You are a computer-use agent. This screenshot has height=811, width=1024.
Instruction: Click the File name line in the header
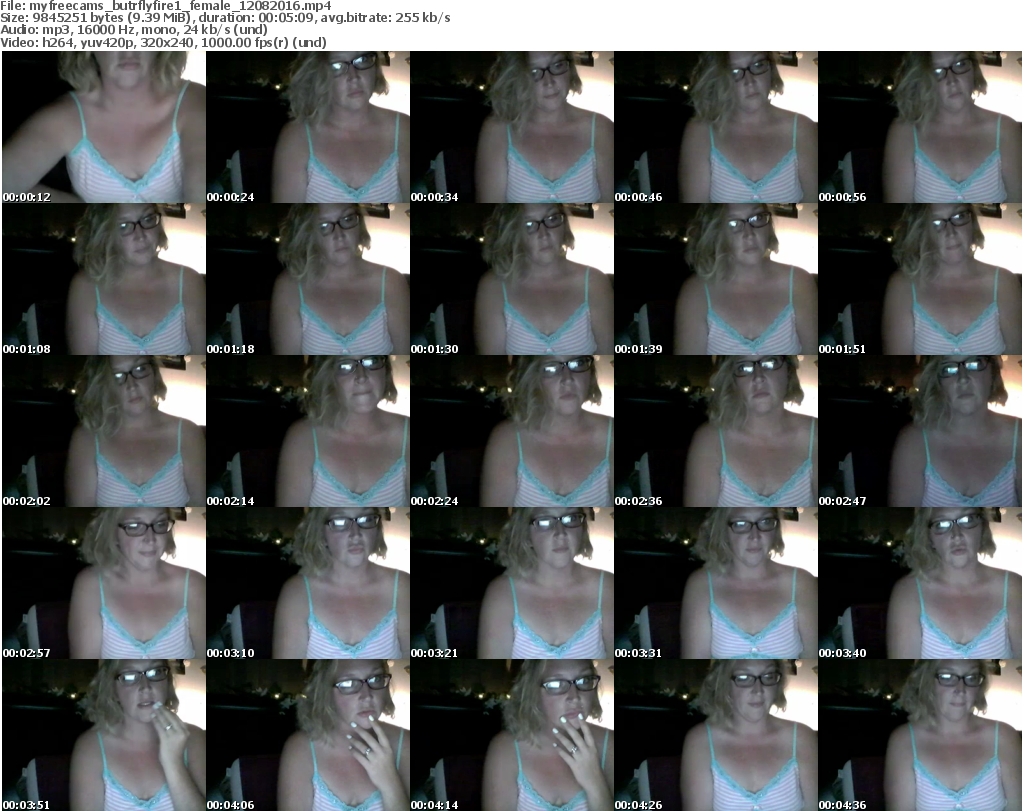166,6
